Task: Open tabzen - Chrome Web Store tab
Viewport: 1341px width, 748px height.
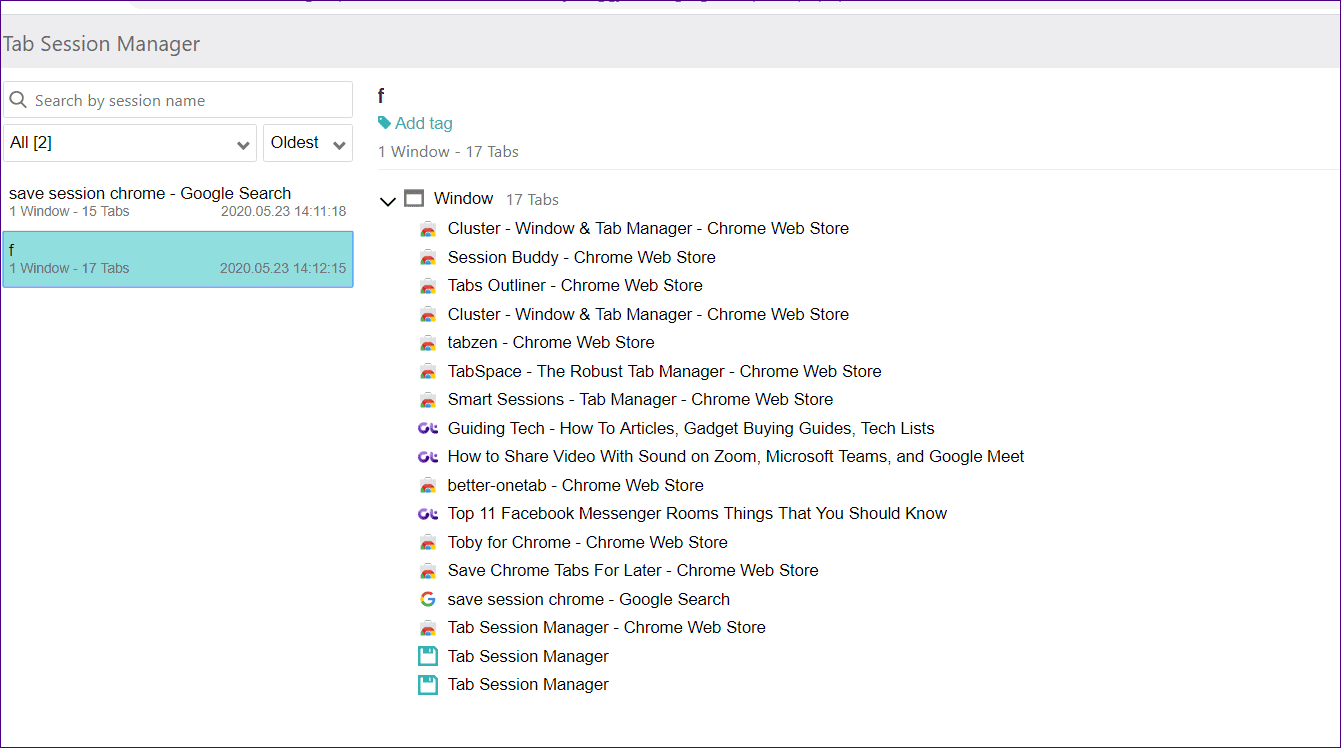Action: tap(550, 342)
